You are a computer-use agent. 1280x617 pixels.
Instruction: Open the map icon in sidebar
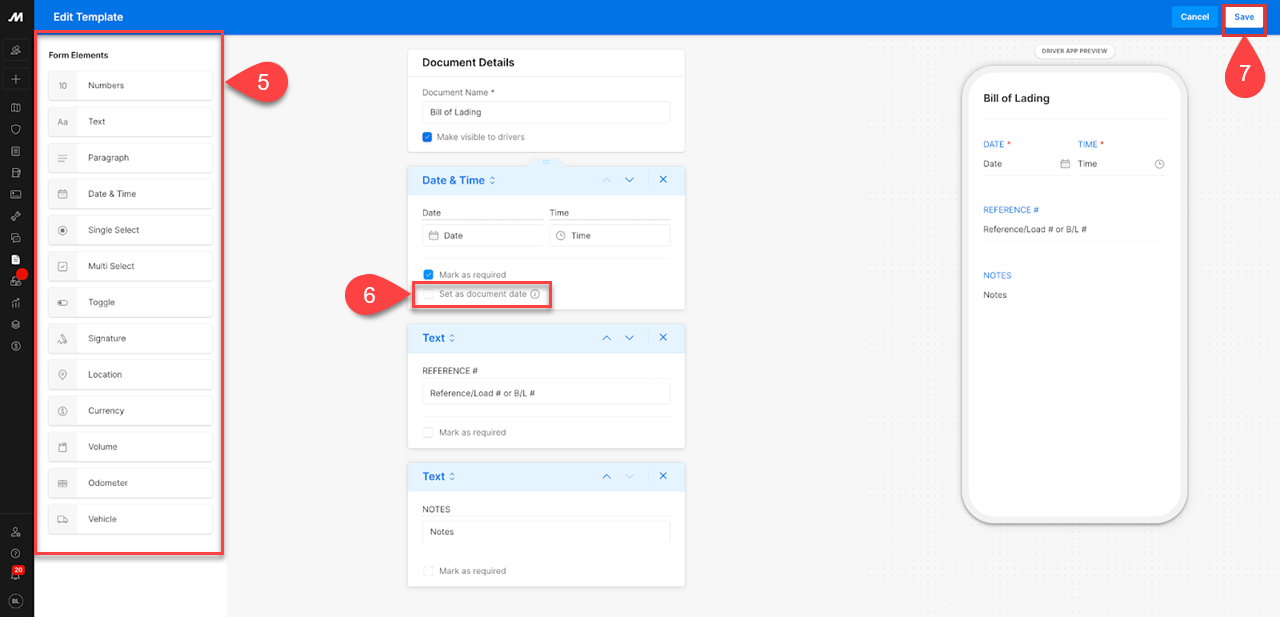click(x=16, y=108)
